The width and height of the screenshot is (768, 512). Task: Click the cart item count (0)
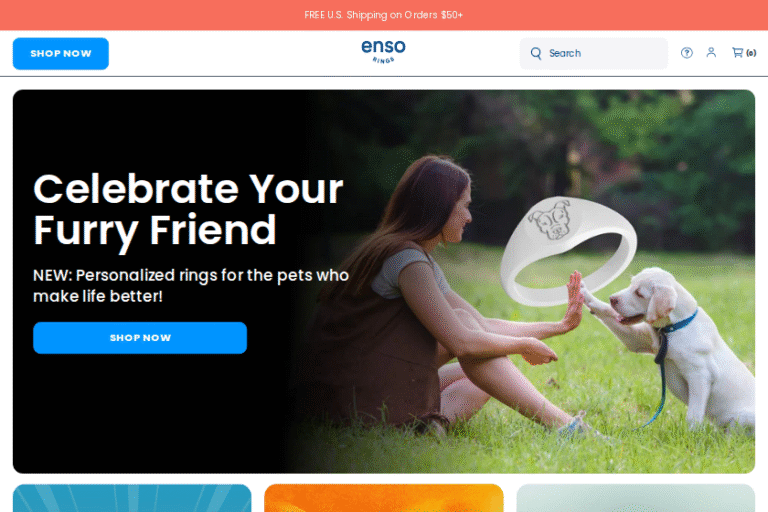751,53
